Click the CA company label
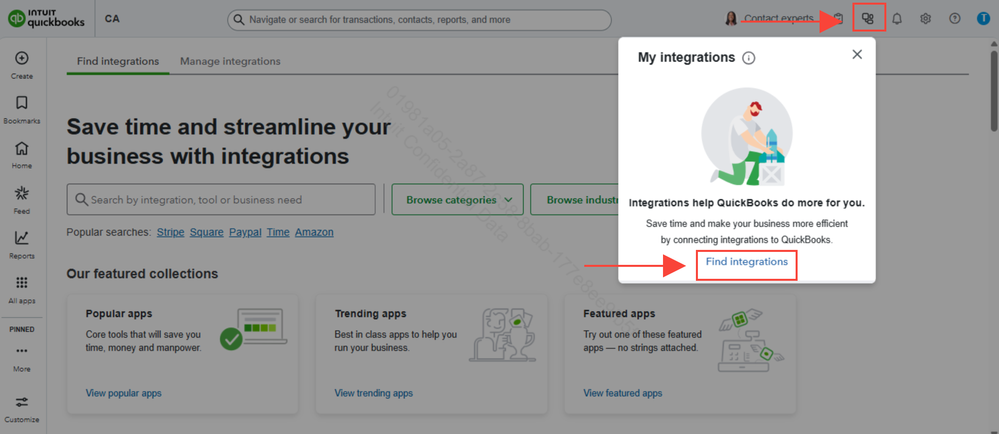Viewport: 999px width, 434px height. pyautogui.click(x=112, y=18)
